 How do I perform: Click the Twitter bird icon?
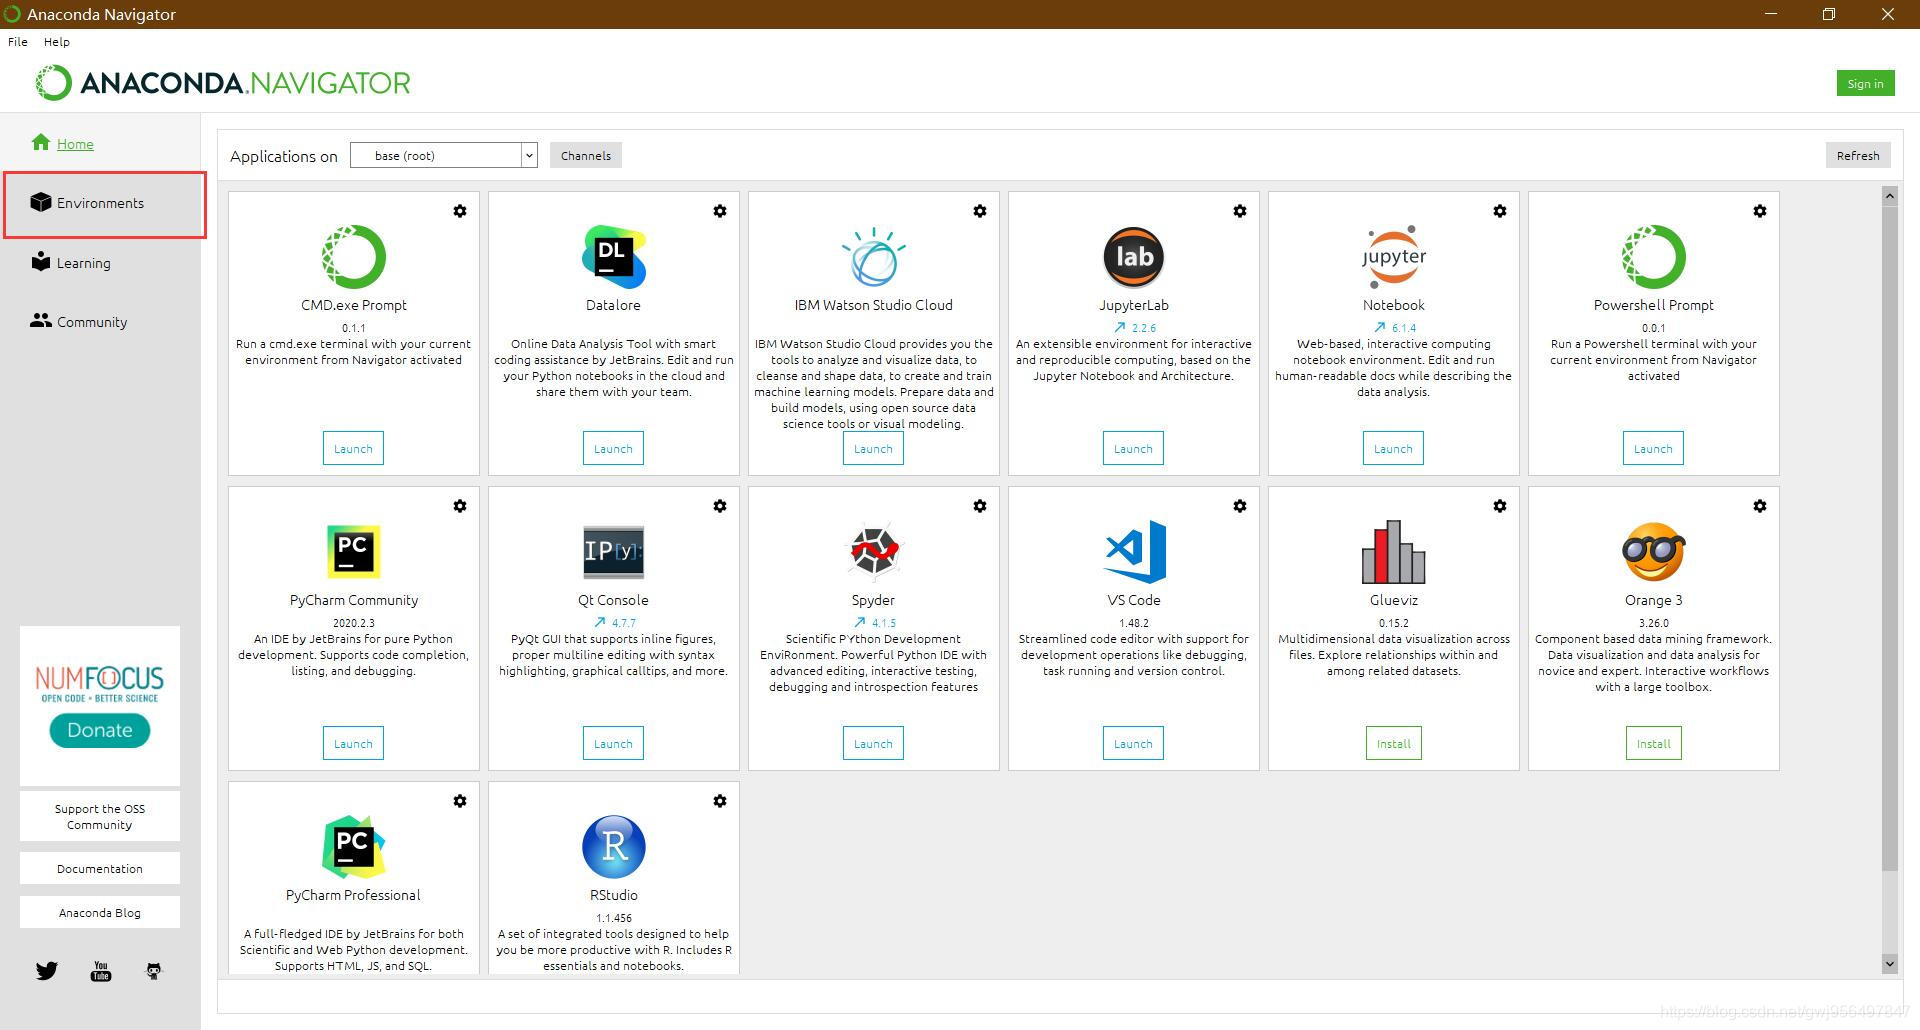pyautogui.click(x=47, y=971)
